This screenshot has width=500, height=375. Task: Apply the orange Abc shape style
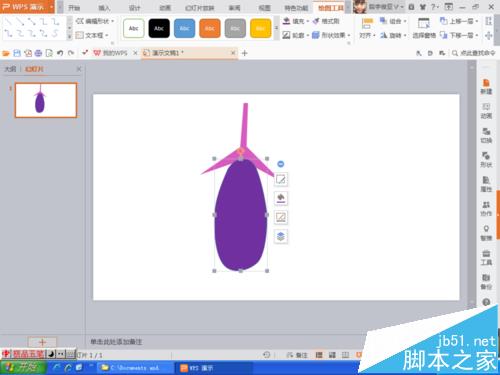[x=210, y=28]
